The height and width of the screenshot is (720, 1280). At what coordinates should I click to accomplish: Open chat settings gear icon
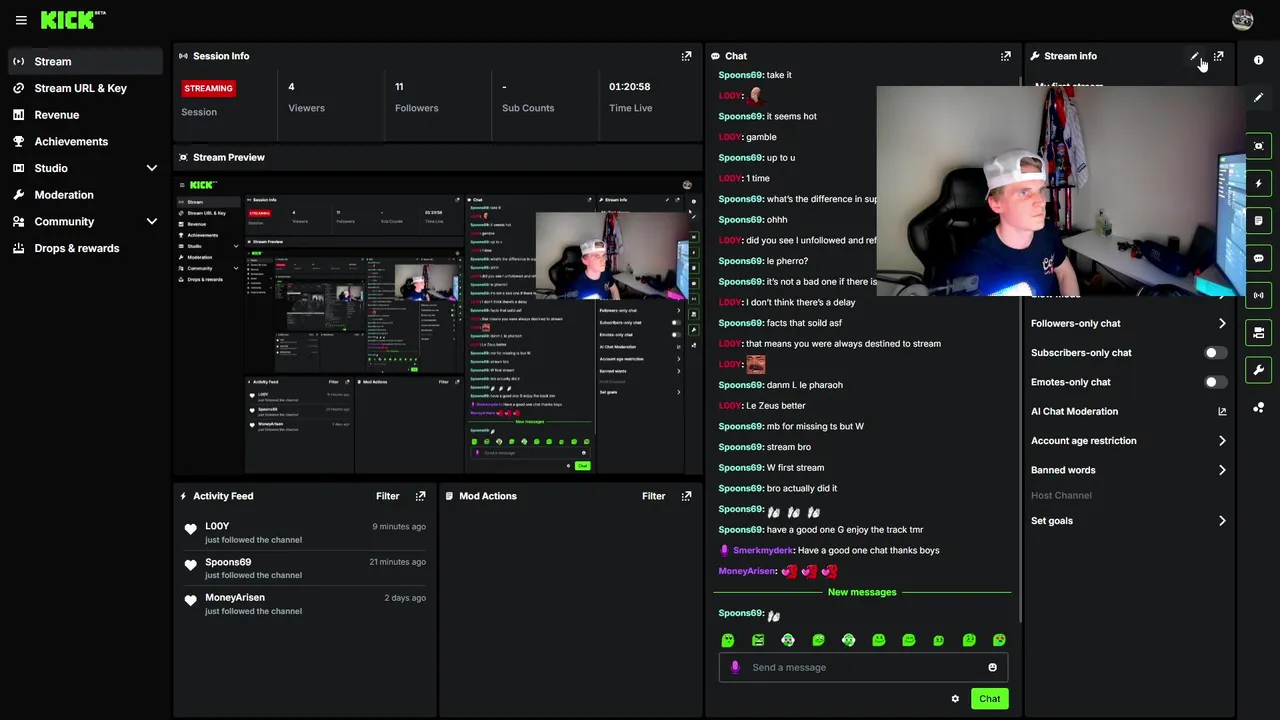[x=955, y=699]
